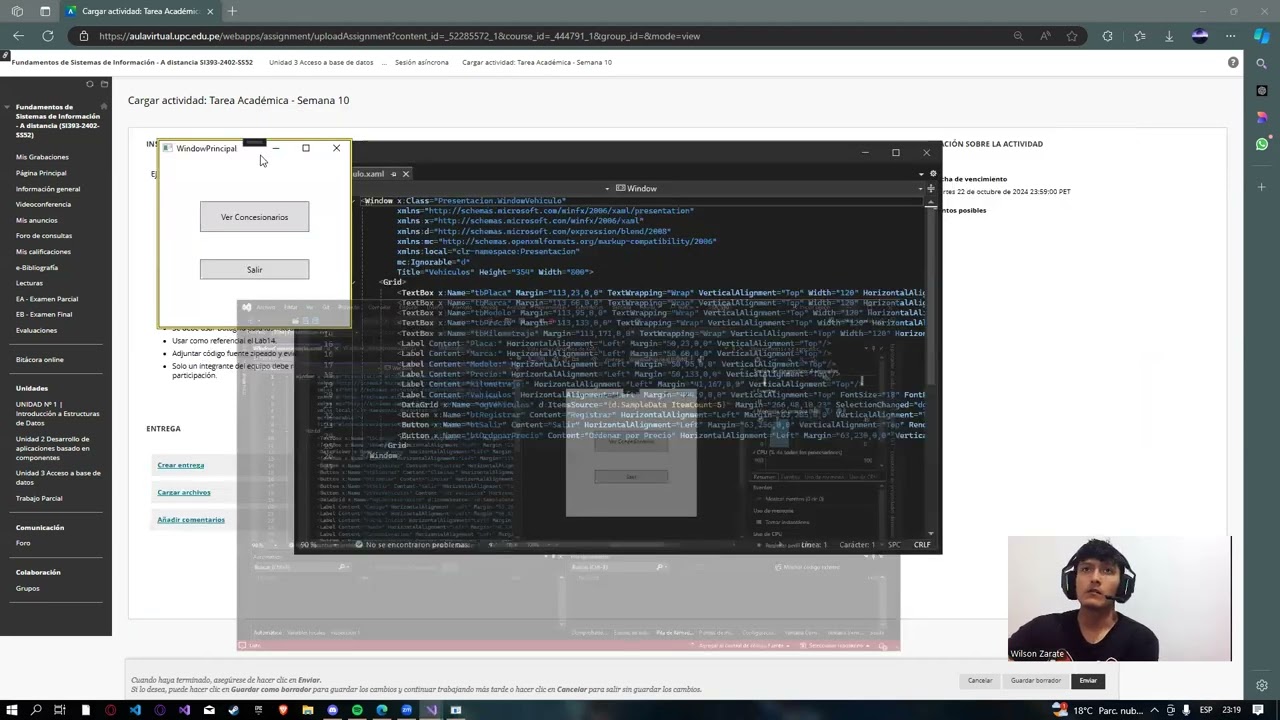Viewport: 1280px width, 720px height.
Task: Open Spotify from taskbar
Action: (x=357, y=710)
